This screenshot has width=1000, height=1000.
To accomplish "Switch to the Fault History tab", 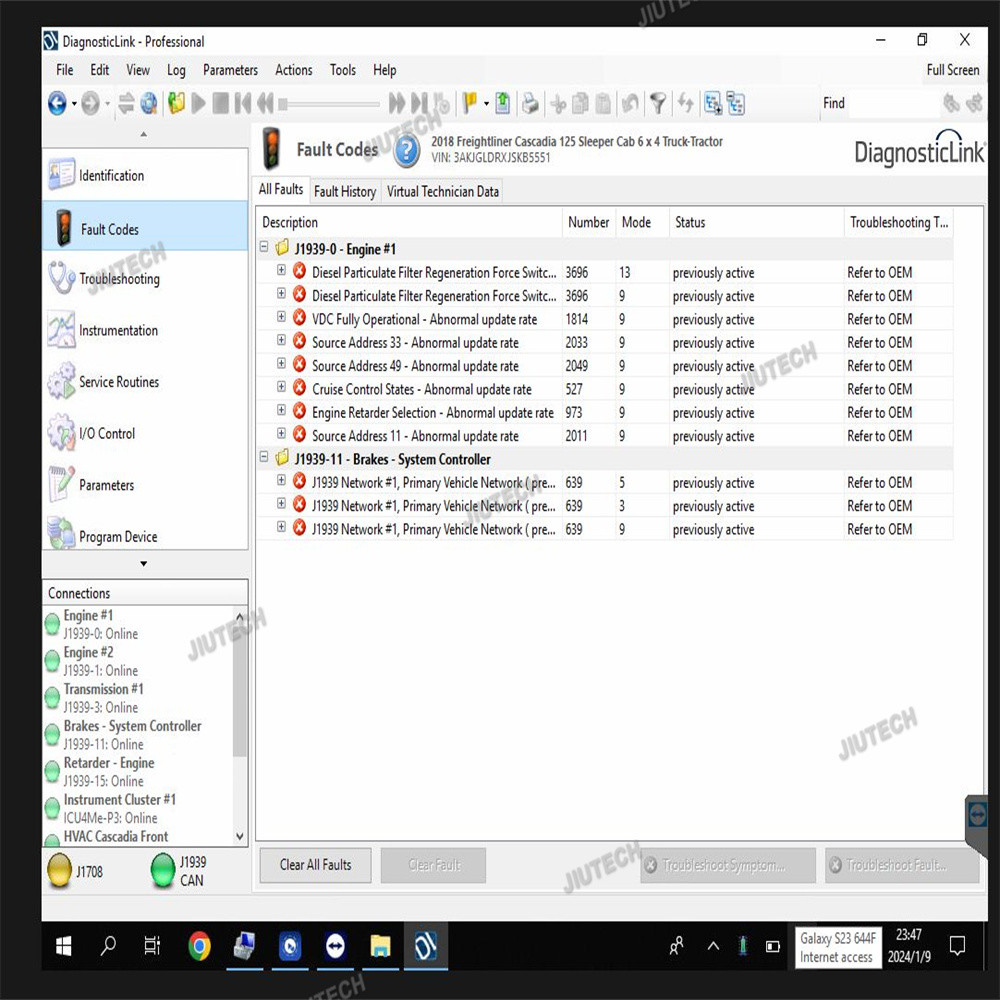I will 345,191.
